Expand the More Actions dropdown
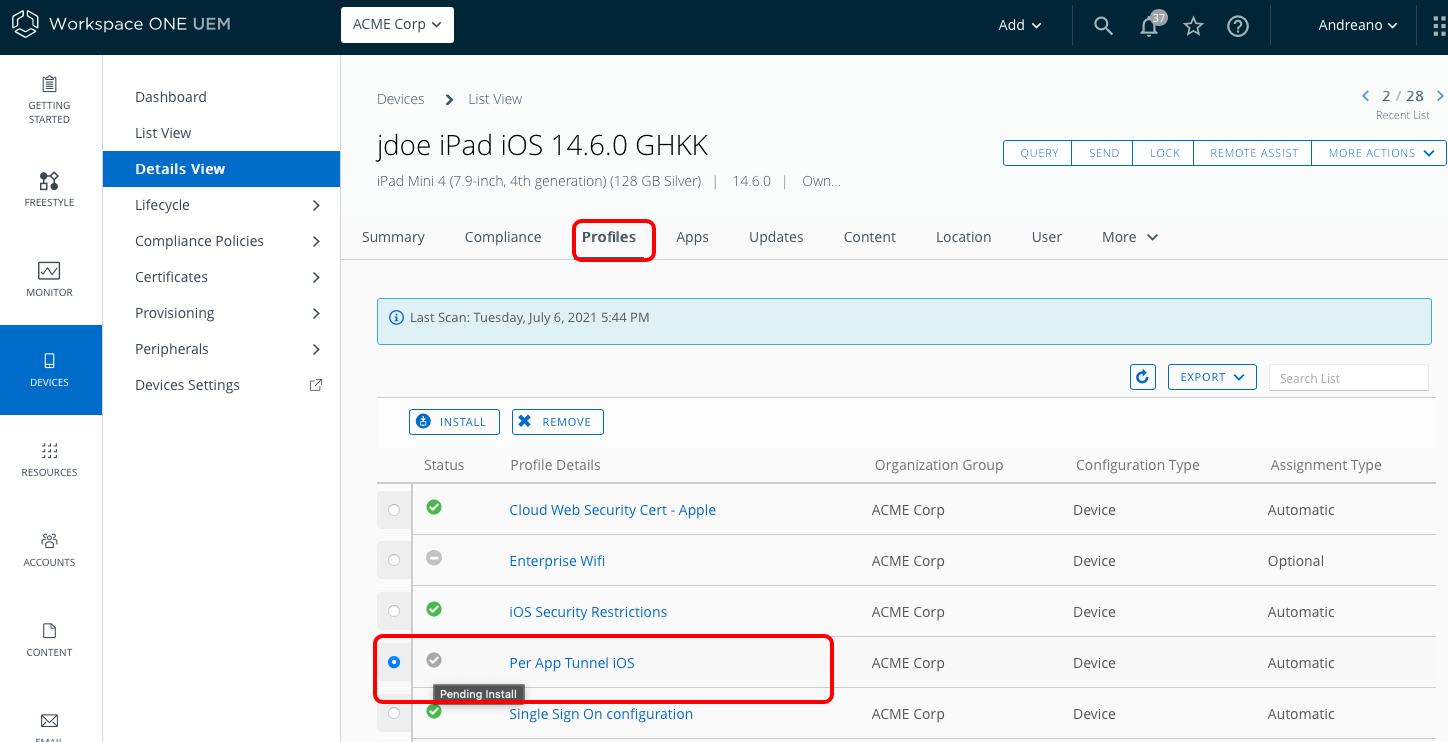The height and width of the screenshot is (742, 1448). pyautogui.click(x=1378, y=153)
